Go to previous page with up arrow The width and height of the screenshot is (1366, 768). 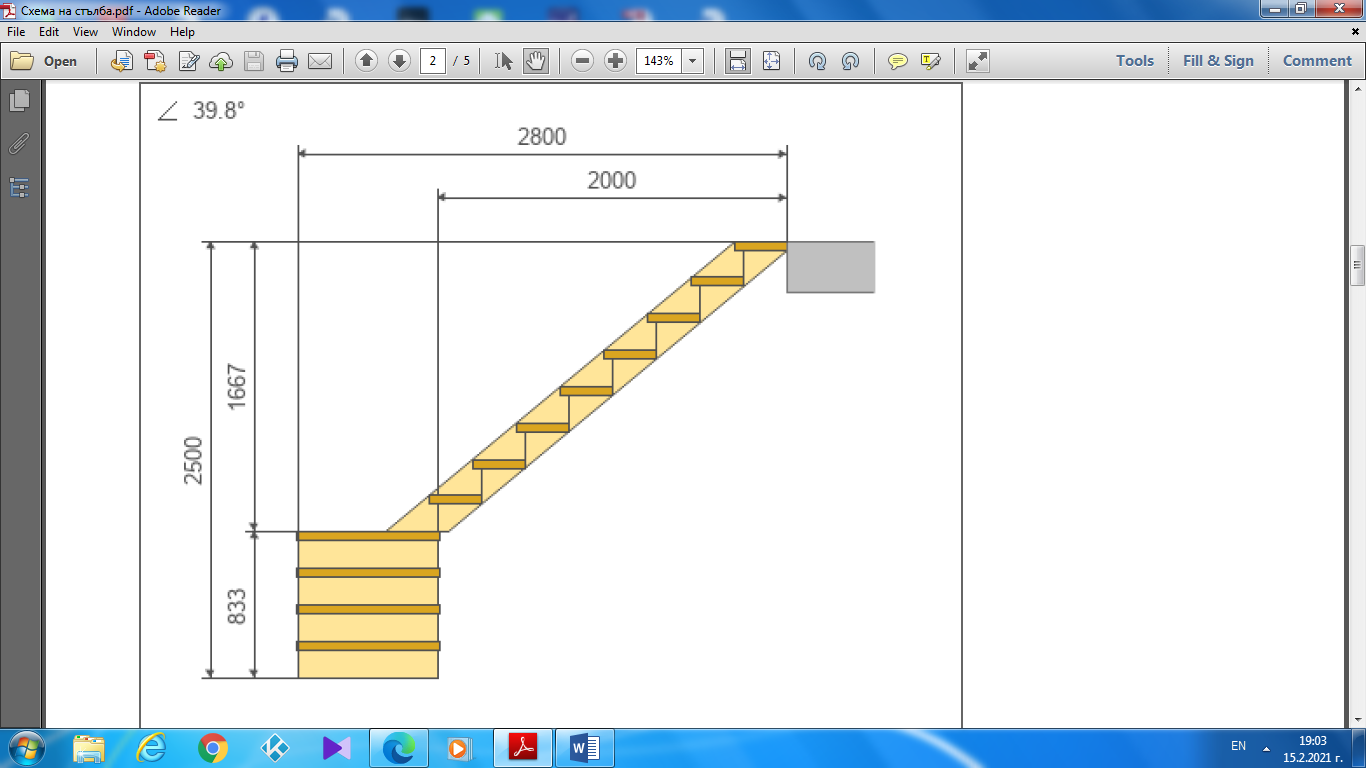367,61
